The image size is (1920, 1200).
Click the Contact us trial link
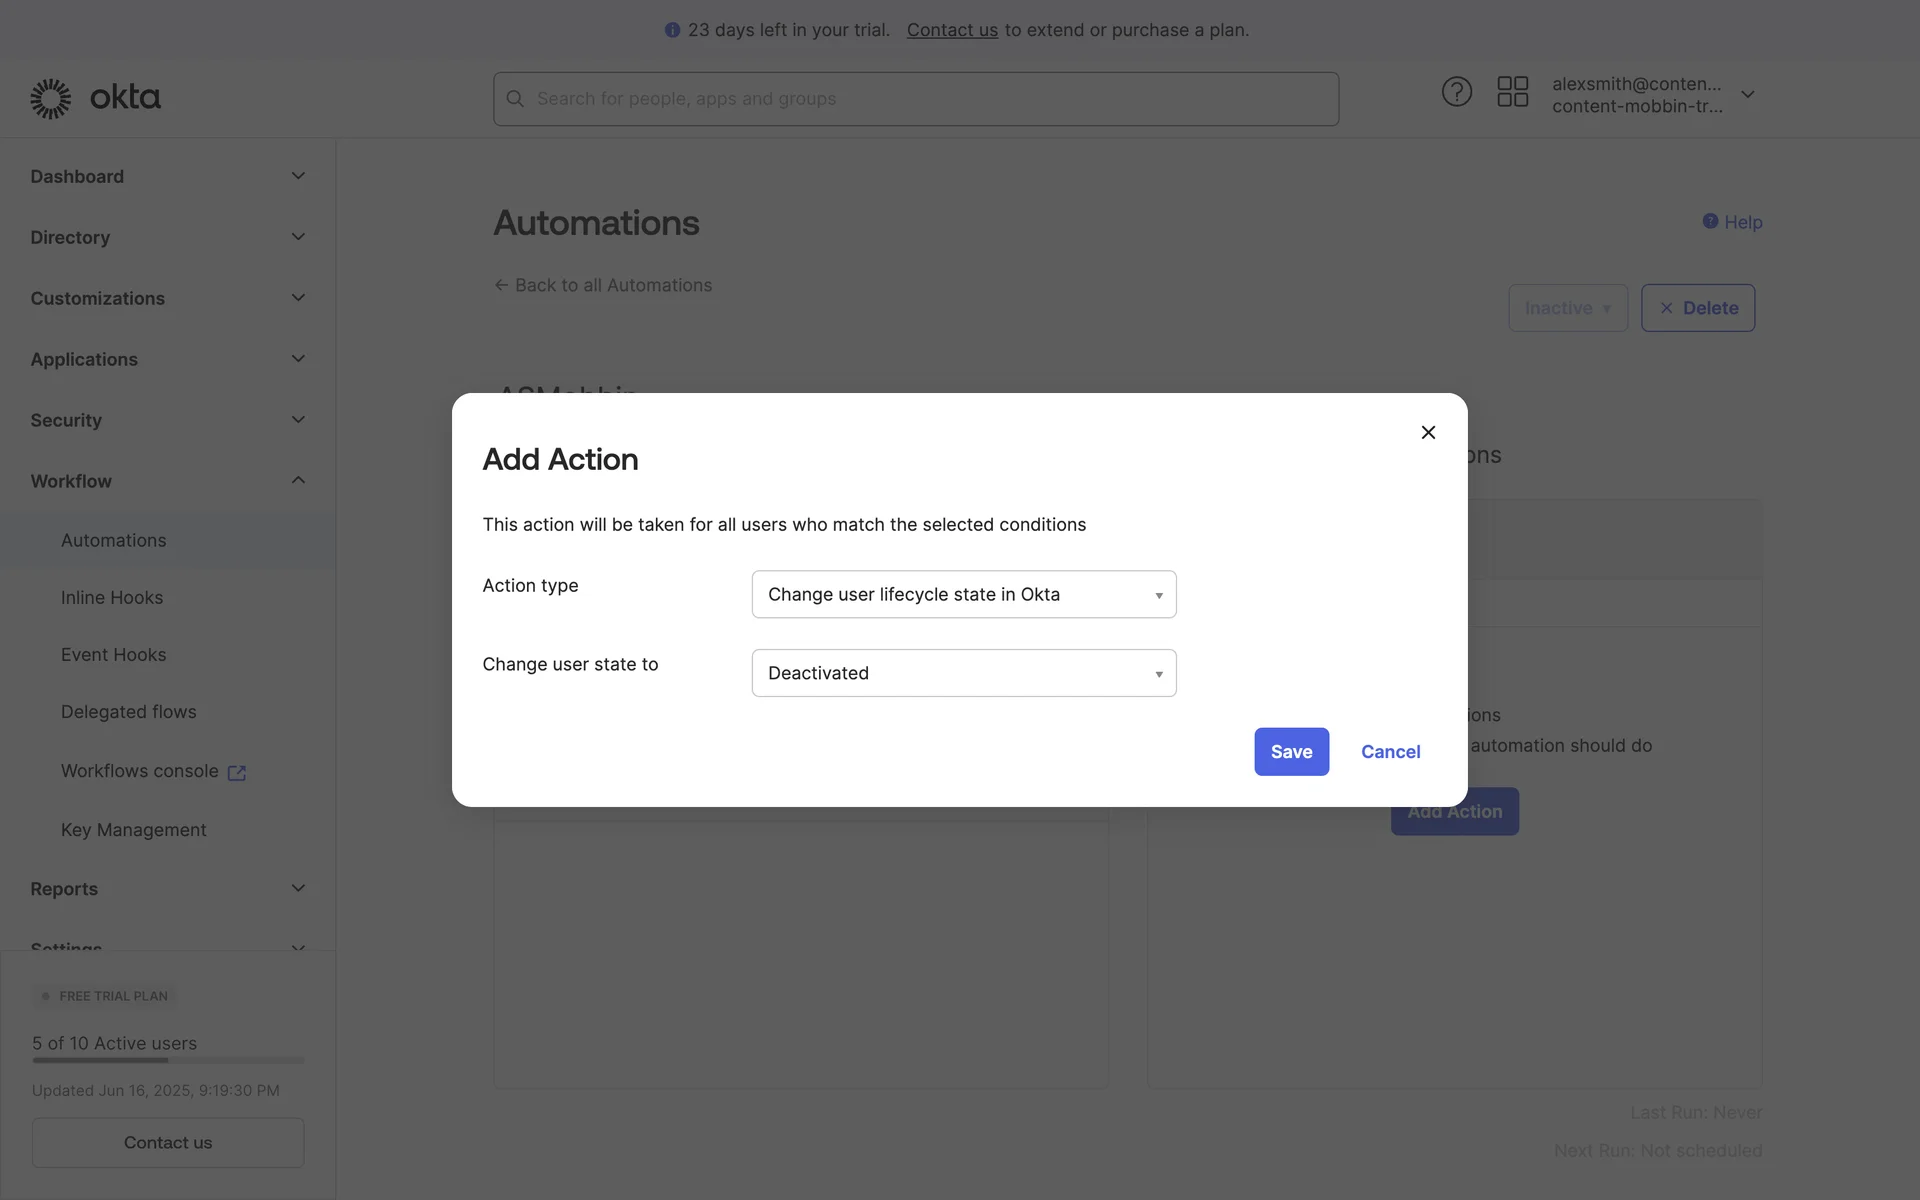pyautogui.click(x=951, y=30)
